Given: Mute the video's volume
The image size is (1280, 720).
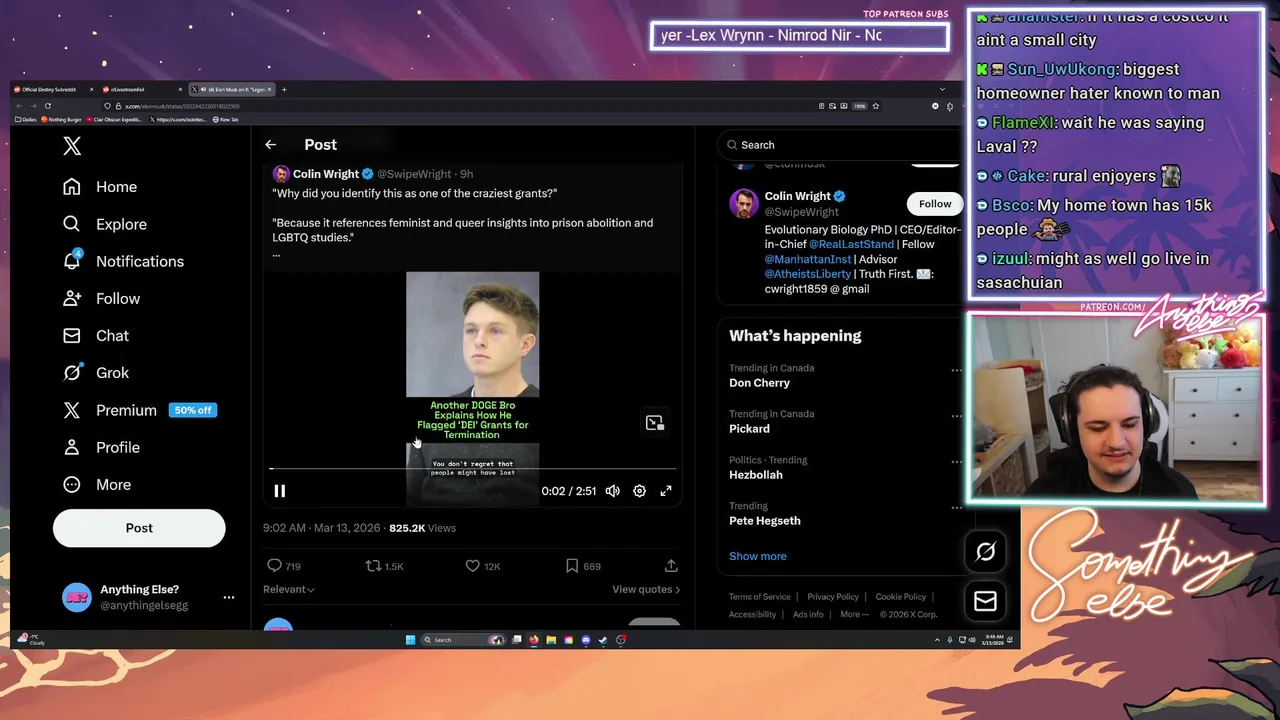Looking at the screenshot, I should click(612, 491).
